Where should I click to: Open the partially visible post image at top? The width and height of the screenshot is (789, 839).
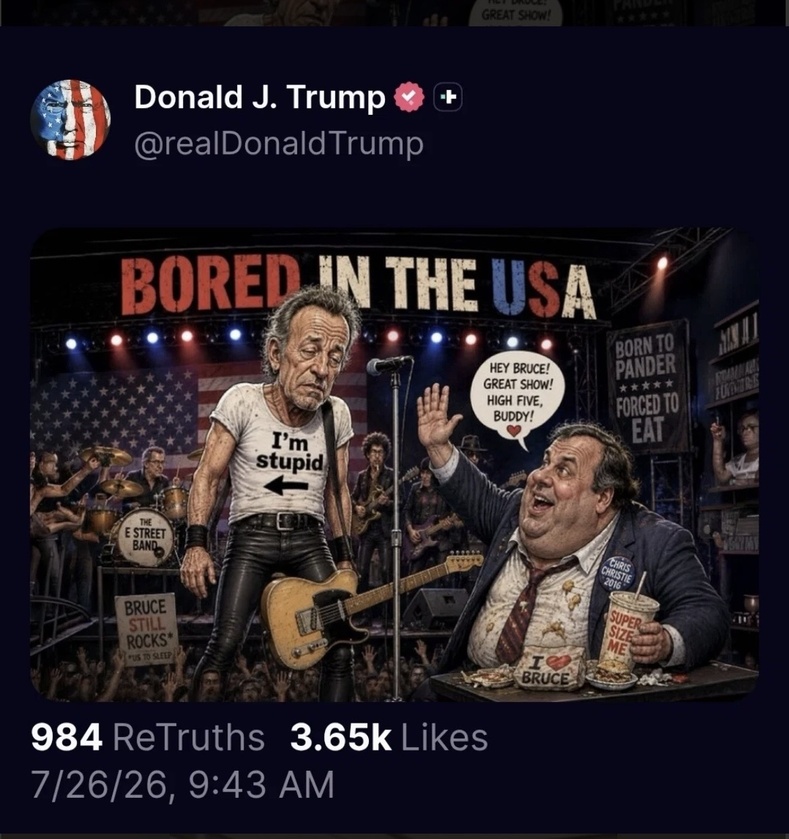point(394,13)
